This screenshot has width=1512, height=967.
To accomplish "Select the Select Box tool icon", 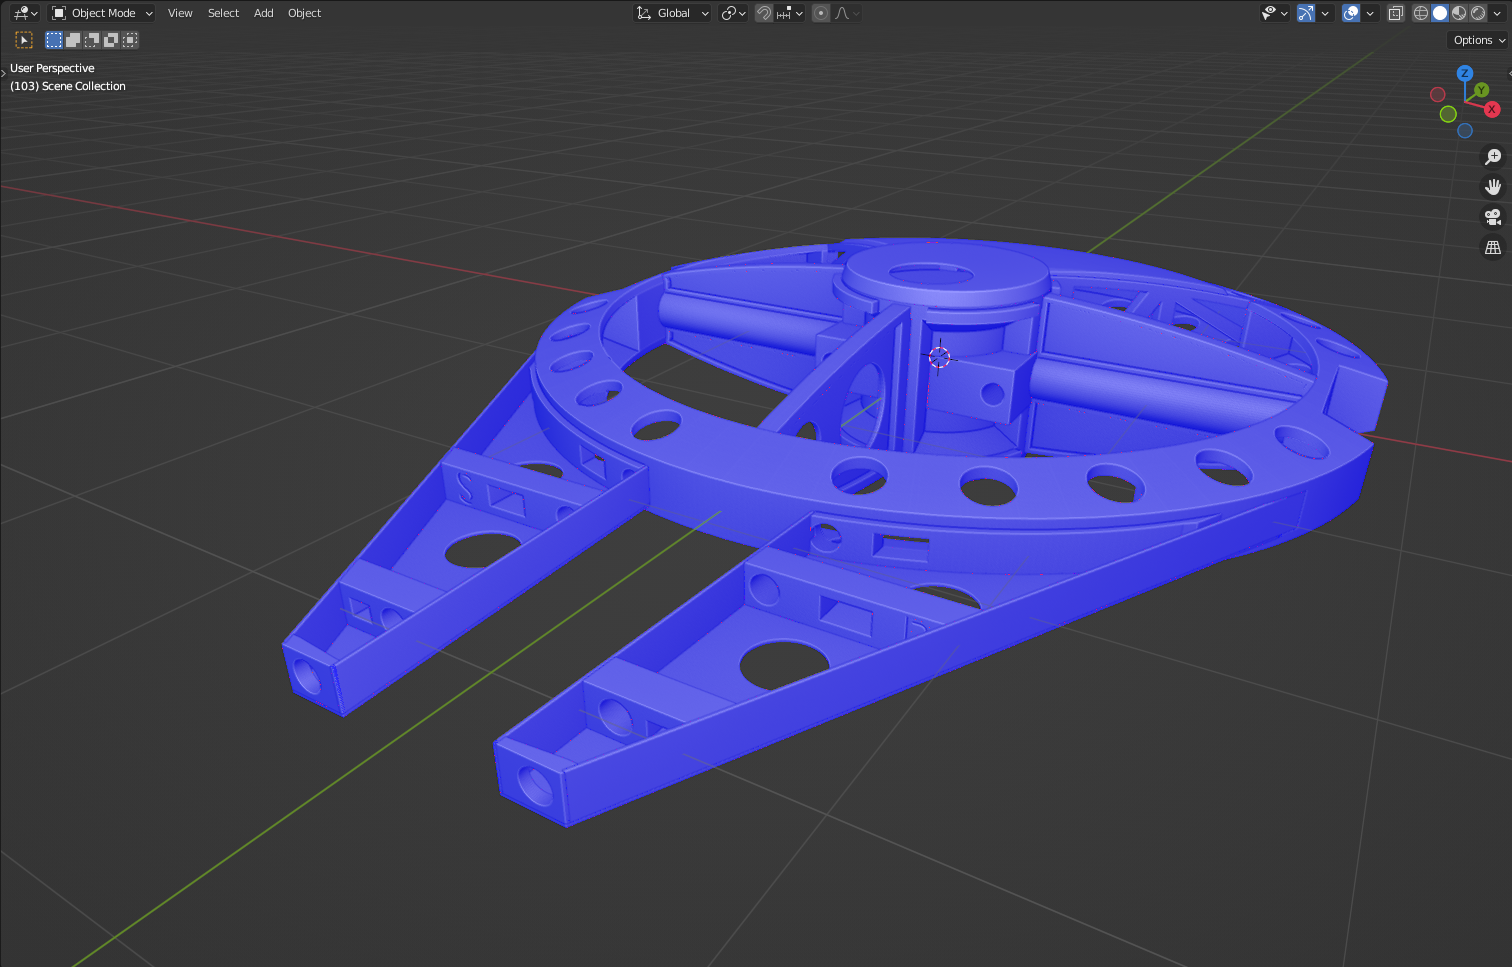I will [x=24, y=40].
